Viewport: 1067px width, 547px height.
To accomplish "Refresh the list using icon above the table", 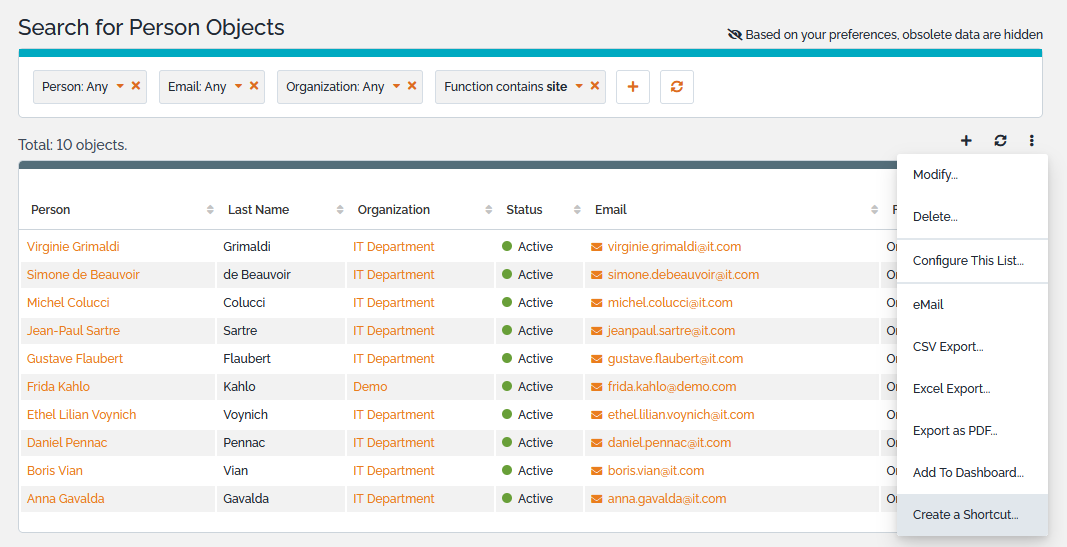I will (1000, 141).
